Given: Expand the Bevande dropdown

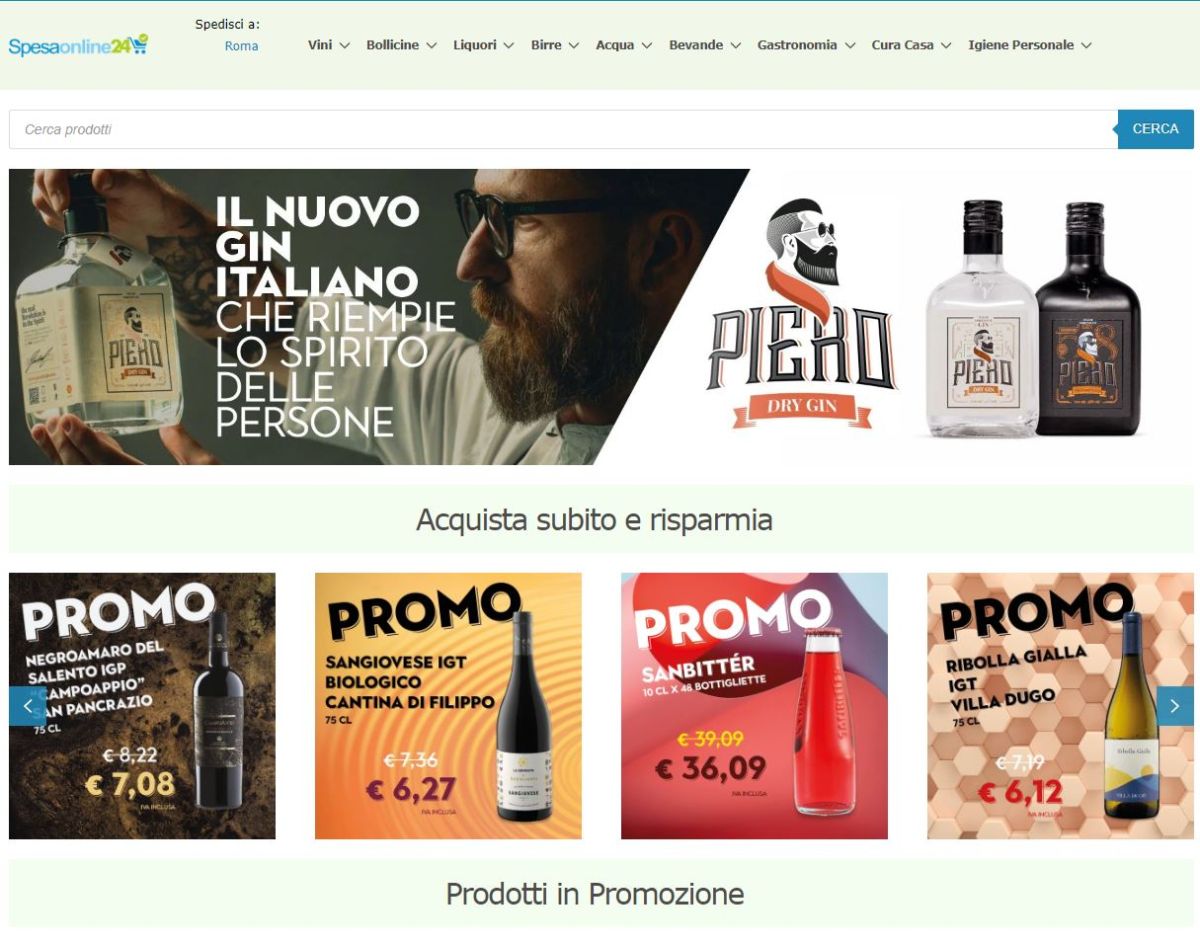Looking at the screenshot, I should 705,45.
